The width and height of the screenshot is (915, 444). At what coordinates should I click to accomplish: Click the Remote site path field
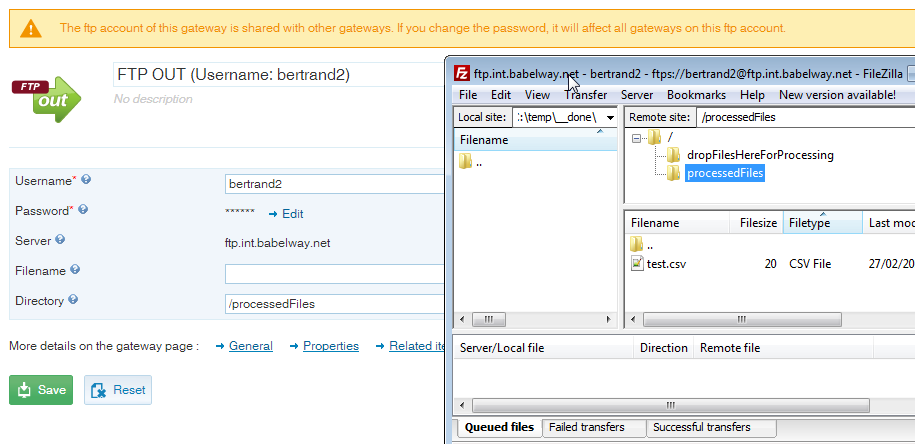tap(805, 117)
